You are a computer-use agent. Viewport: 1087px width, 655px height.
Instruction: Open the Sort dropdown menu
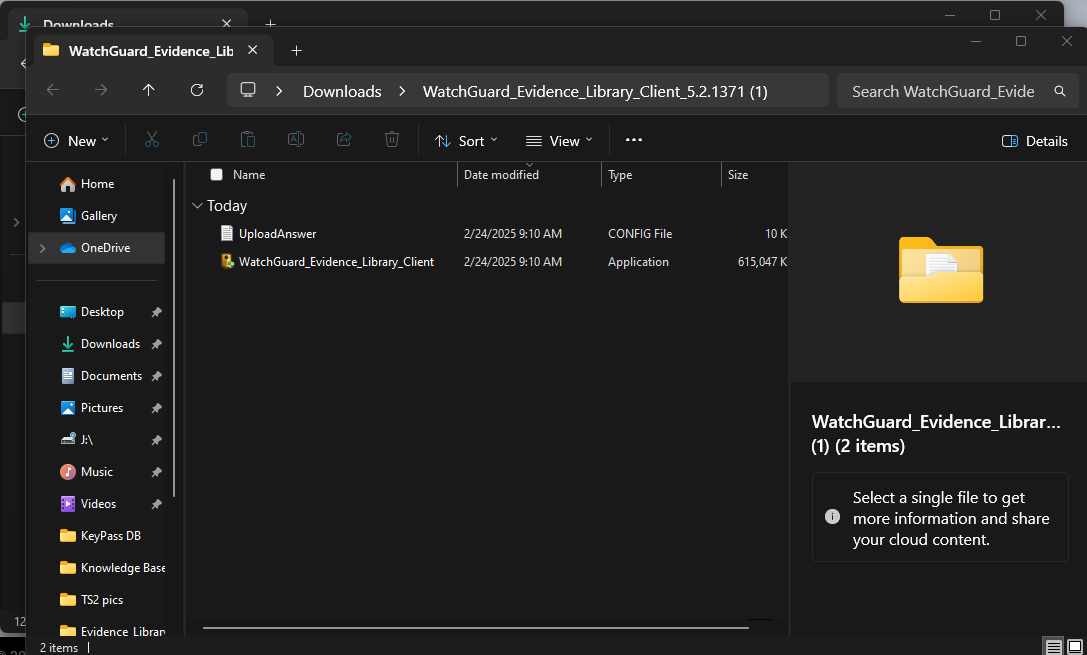point(466,141)
